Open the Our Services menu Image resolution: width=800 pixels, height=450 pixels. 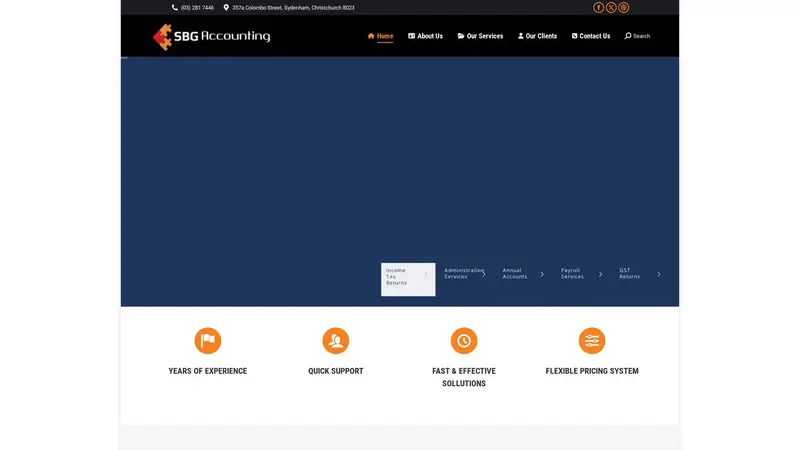[x=481, y=36]
